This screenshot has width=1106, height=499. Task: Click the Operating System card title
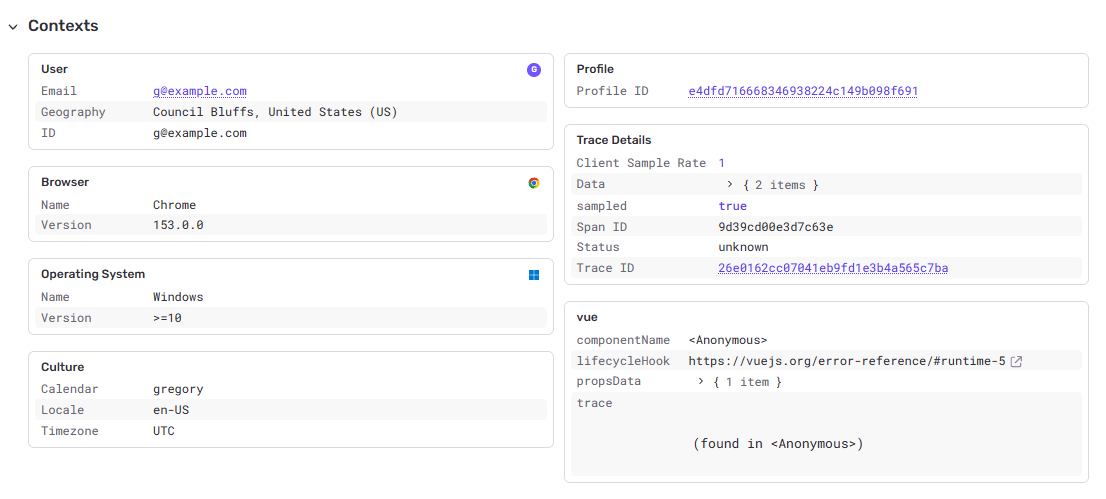[x=93, y=275]
